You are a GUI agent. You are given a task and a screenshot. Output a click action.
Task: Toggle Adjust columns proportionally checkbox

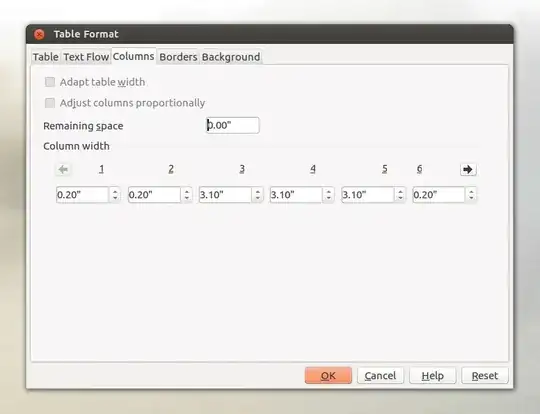(x=50, y=103)
